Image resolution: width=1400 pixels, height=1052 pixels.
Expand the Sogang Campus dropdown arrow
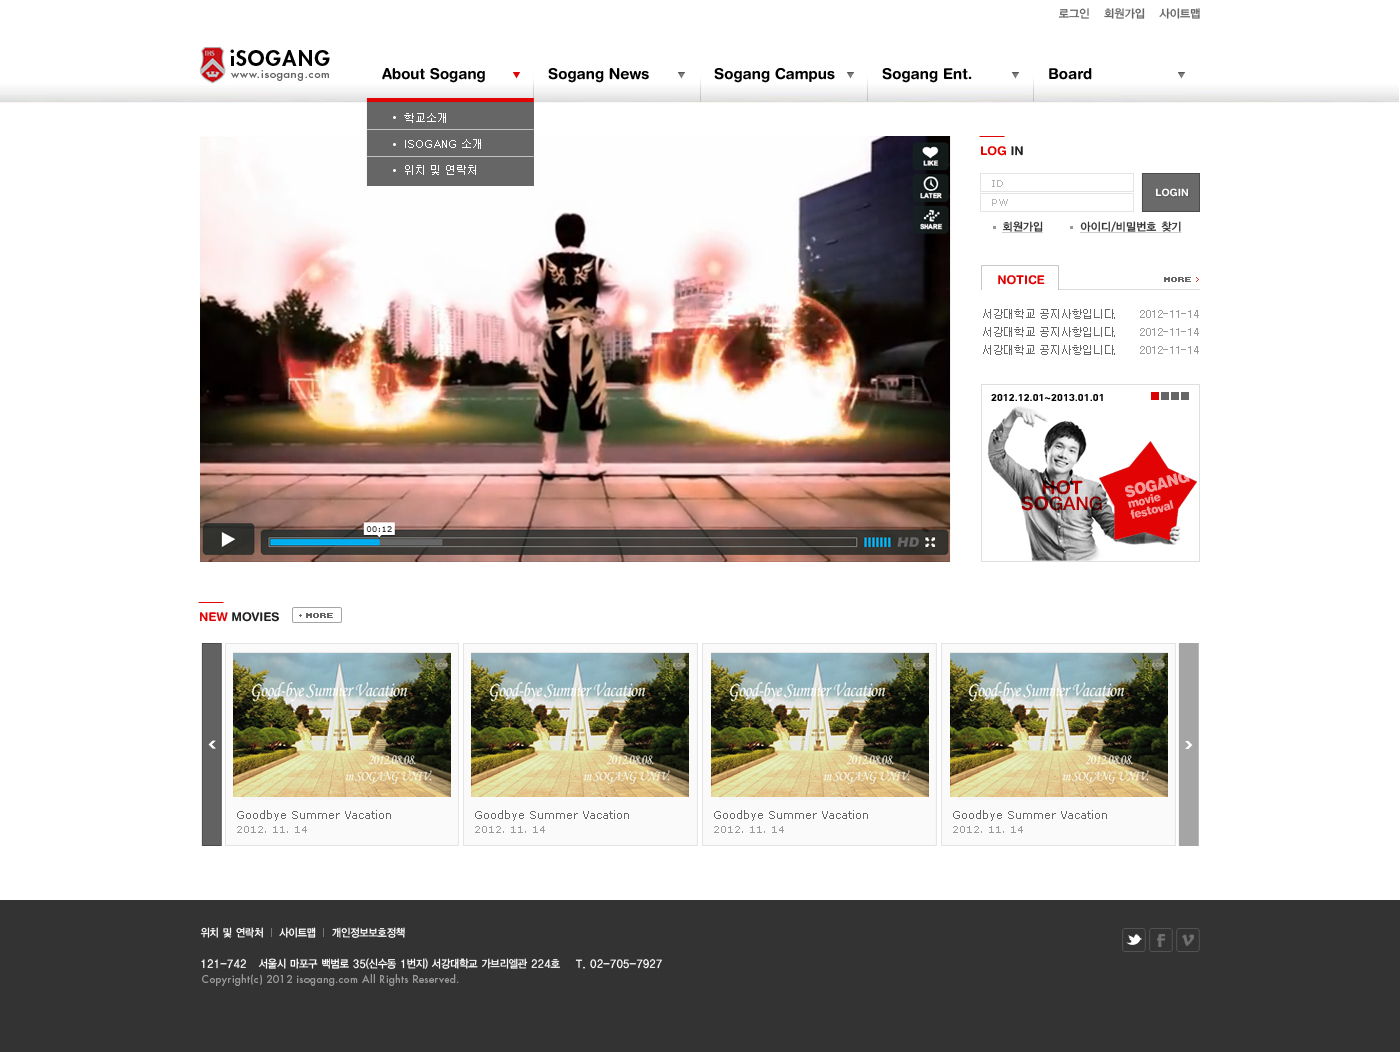850,75
